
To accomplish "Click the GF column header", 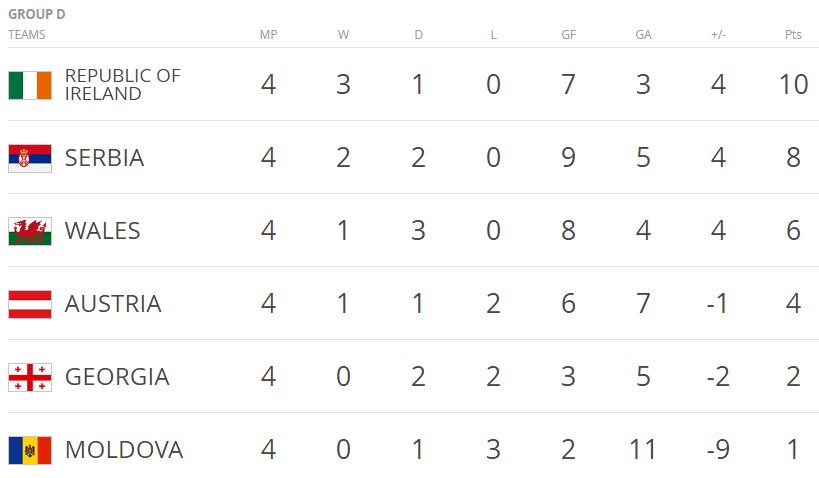I will pyautogui.click(x=568, y=34).
